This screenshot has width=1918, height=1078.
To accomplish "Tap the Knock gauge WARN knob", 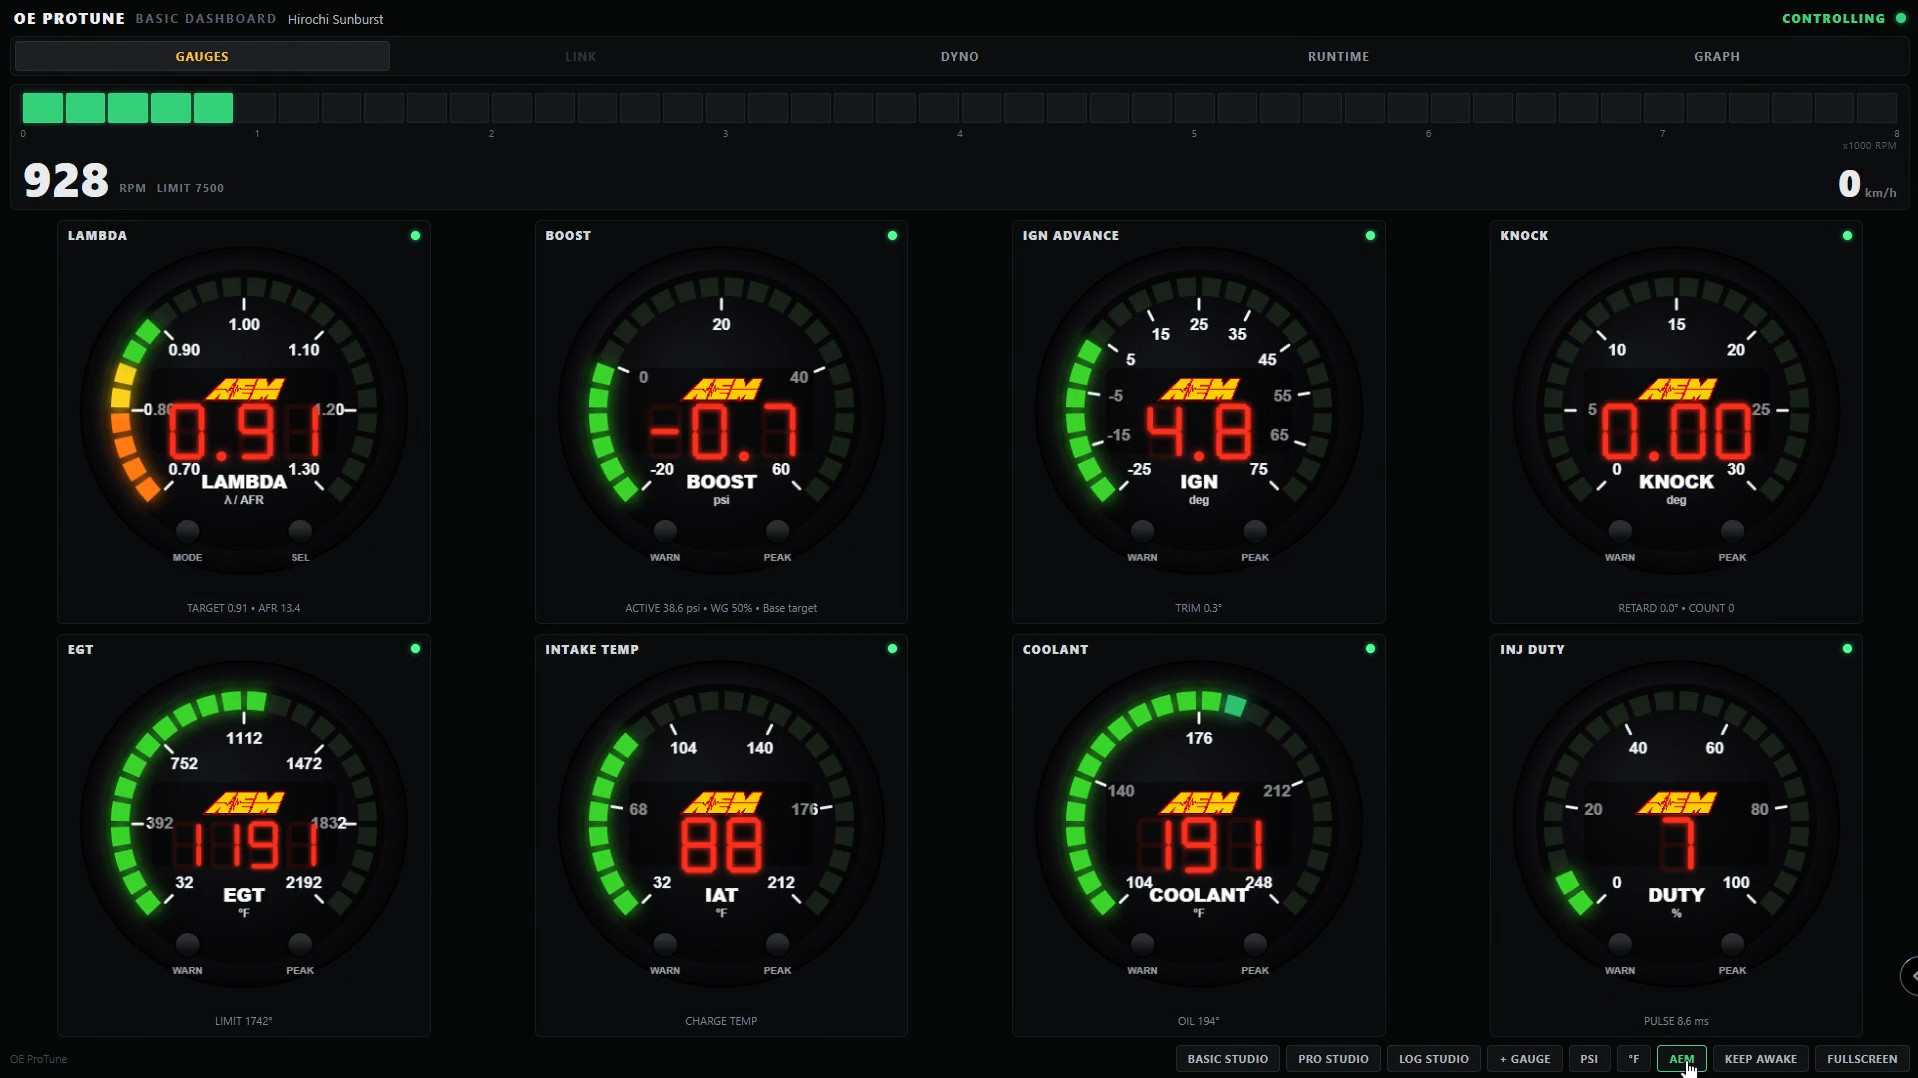I will (1620, 530).
